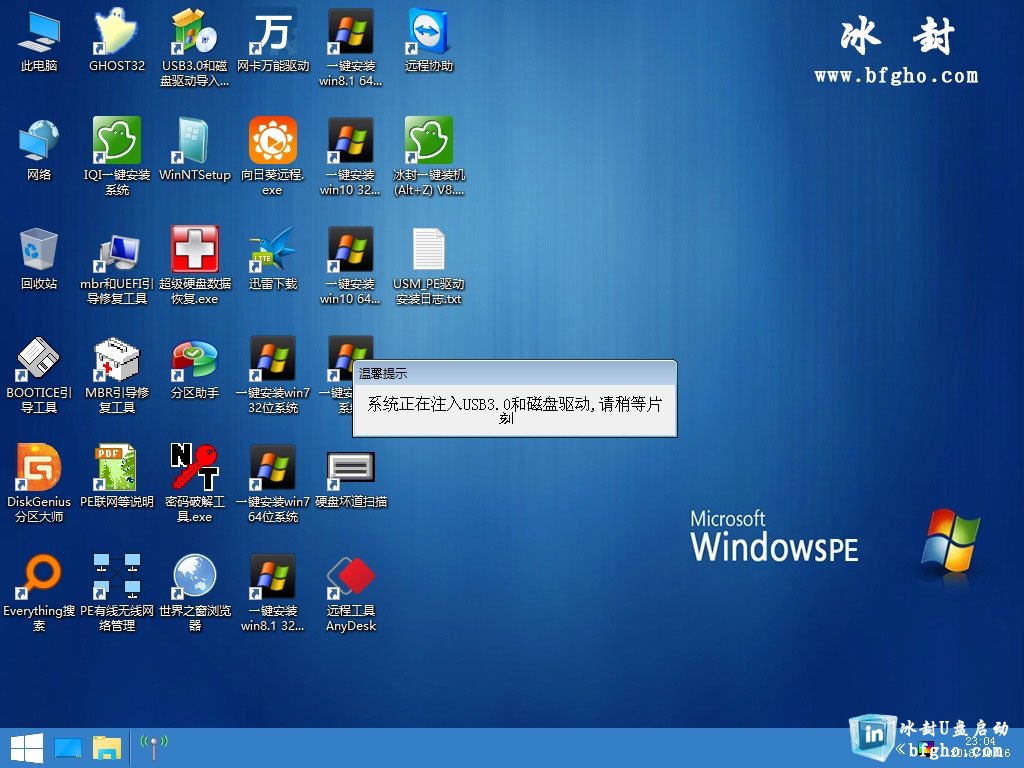
Task: Launch BOOTICE引导工具 shortcut
Action: pyautogui.click(x=39, y=374)
